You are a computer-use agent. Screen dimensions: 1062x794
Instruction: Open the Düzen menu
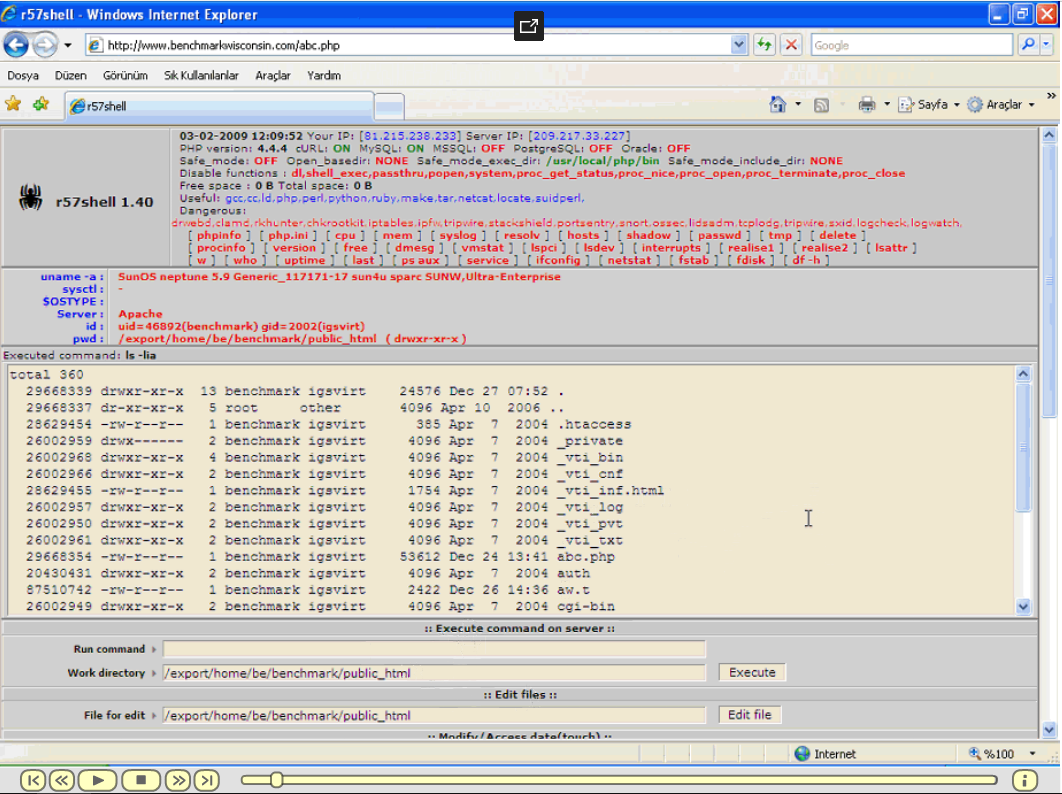70,75
